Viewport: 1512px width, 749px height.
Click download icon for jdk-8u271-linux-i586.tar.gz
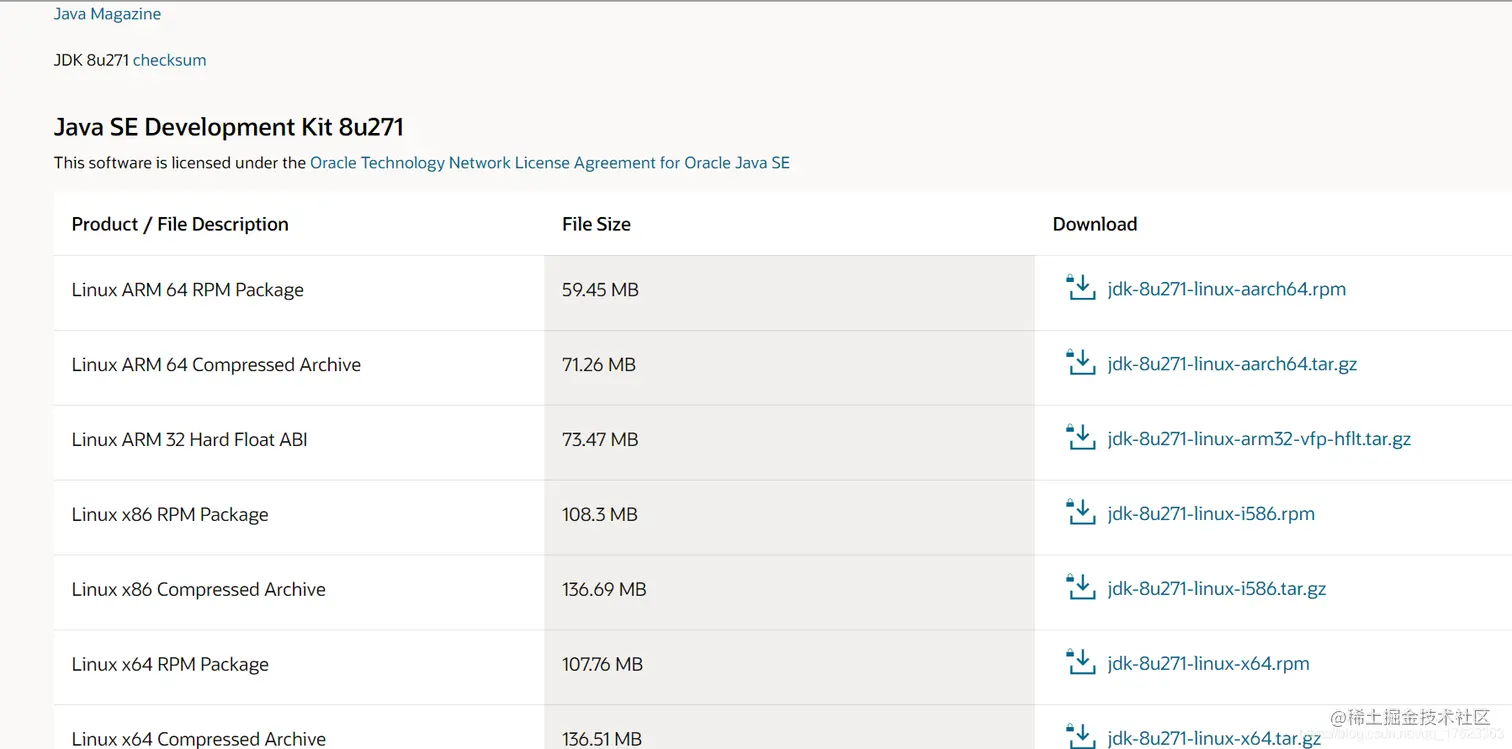tap(1081, 588)
